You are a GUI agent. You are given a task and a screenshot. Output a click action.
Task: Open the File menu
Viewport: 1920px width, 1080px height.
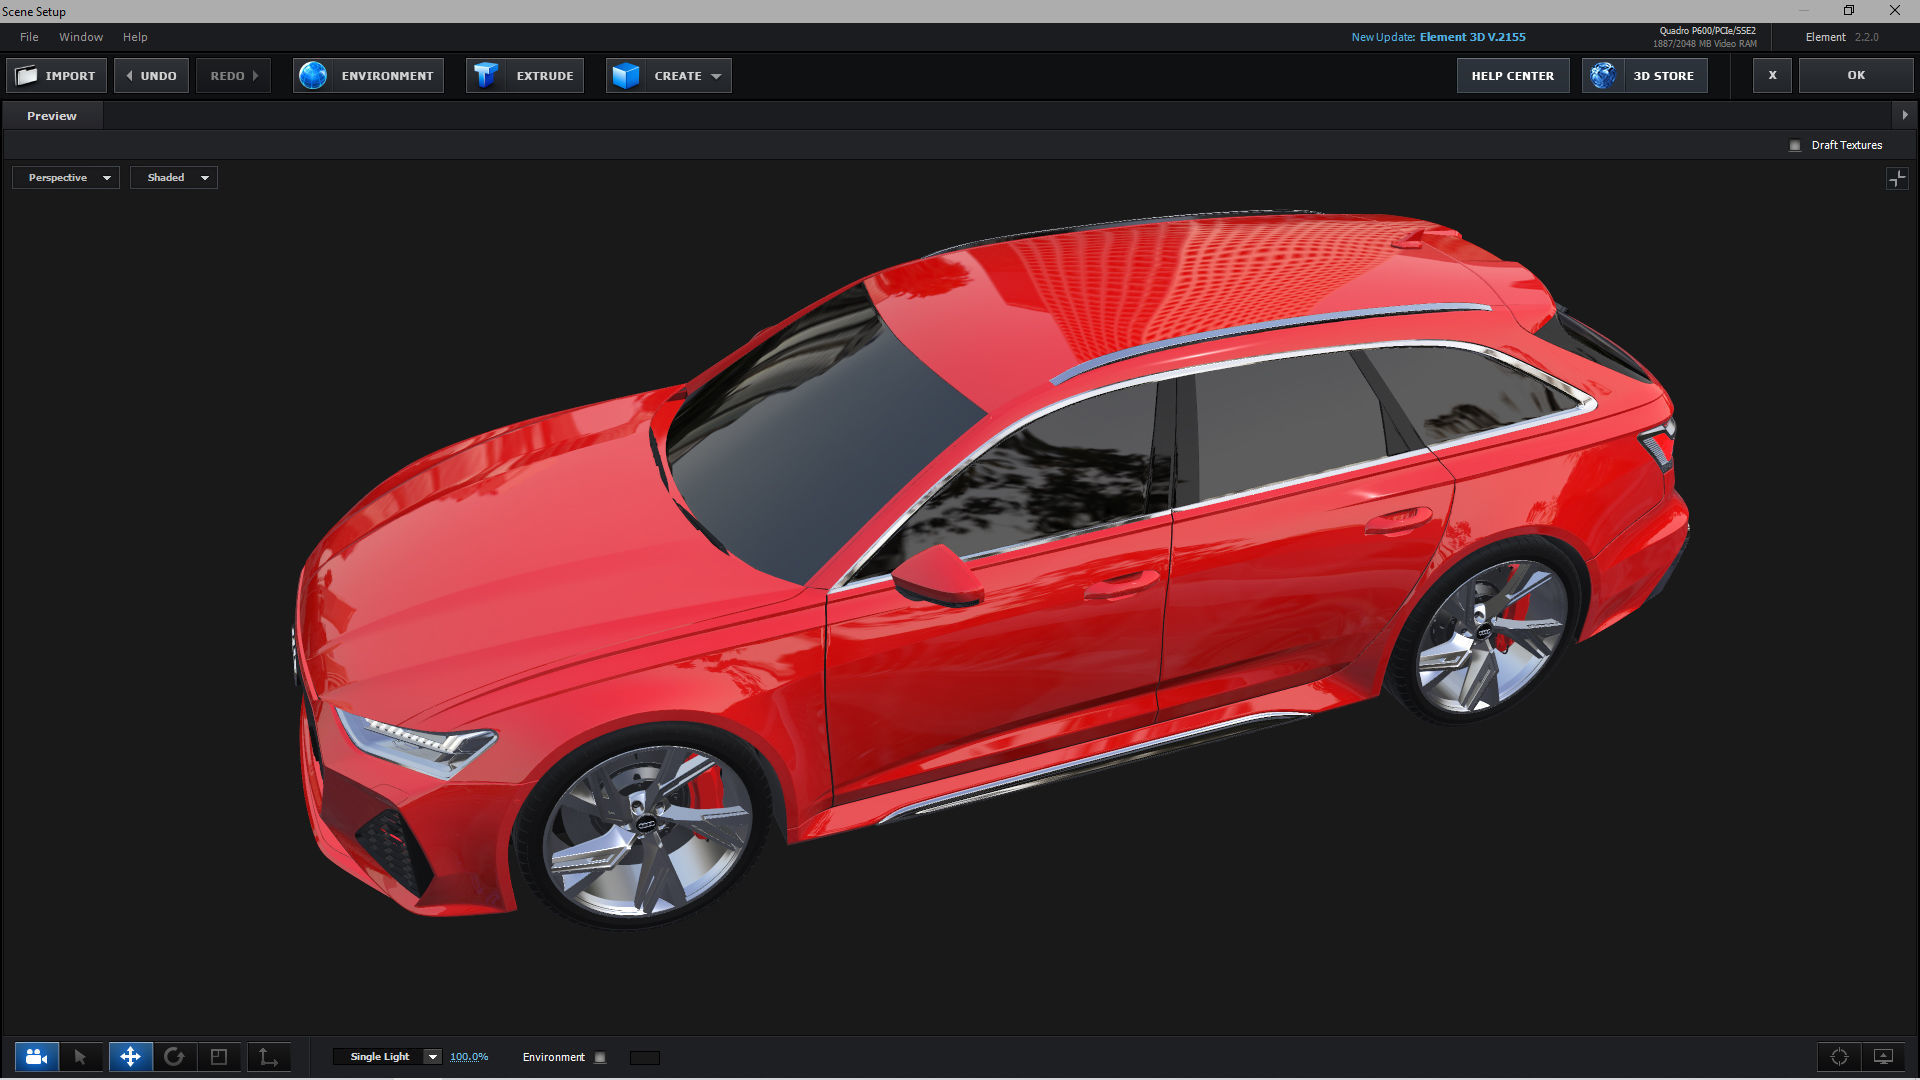coord(29,37)
